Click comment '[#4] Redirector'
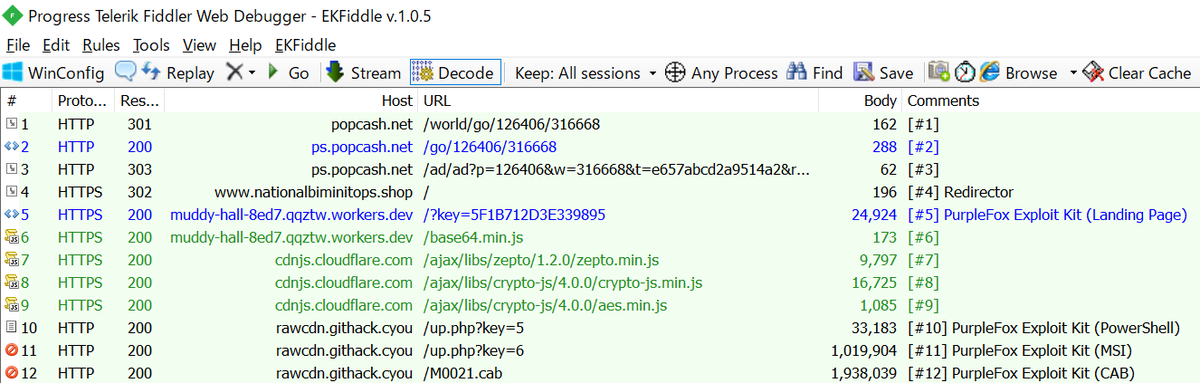The height and width of the screenshot is (383, 1200). pos(960,192)
